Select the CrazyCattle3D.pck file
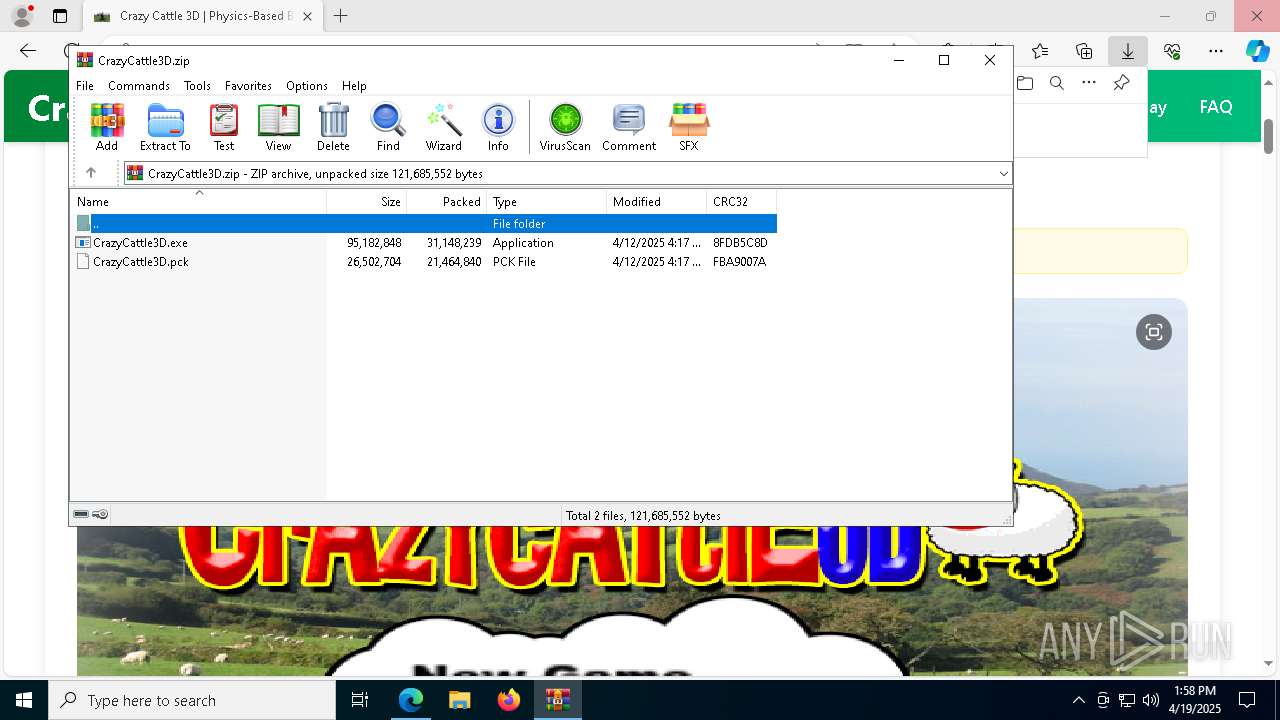The height and width of the screenshot is (720, 1280). click(x=140, y=262)
